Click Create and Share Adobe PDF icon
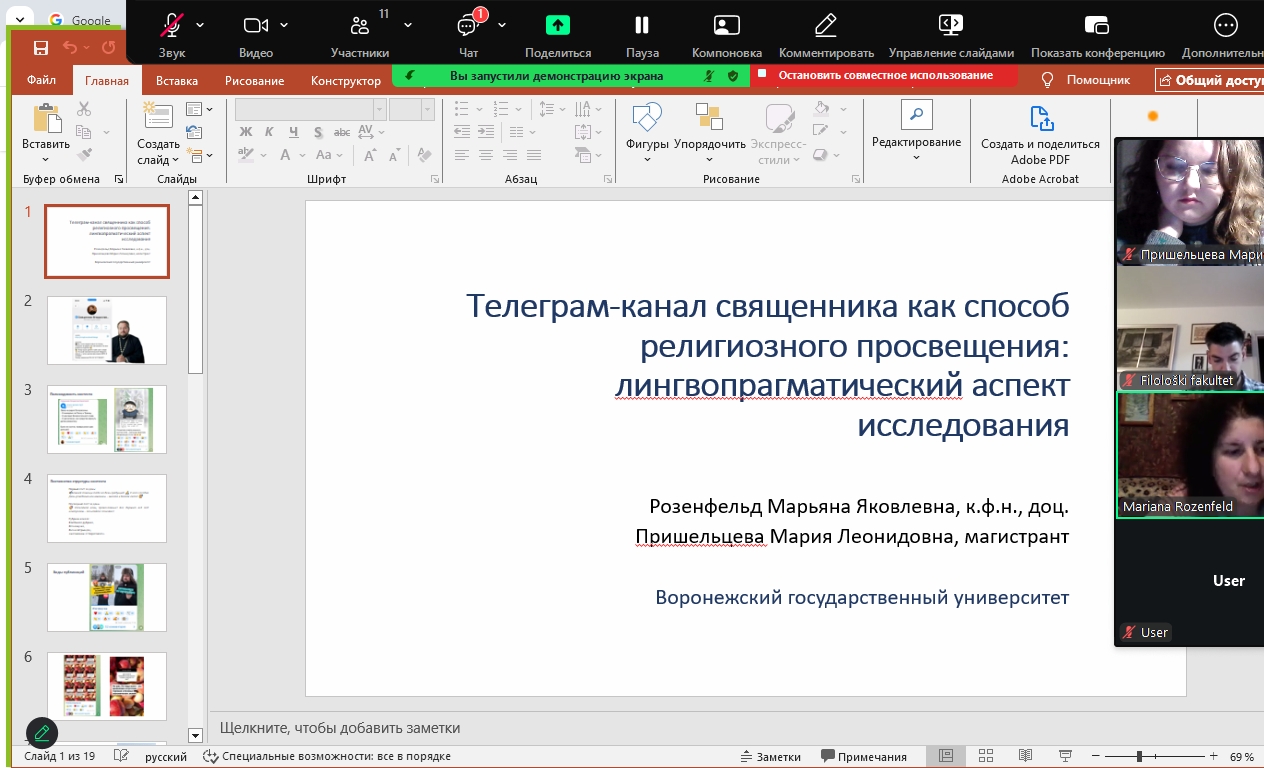 click(1040, 118)
